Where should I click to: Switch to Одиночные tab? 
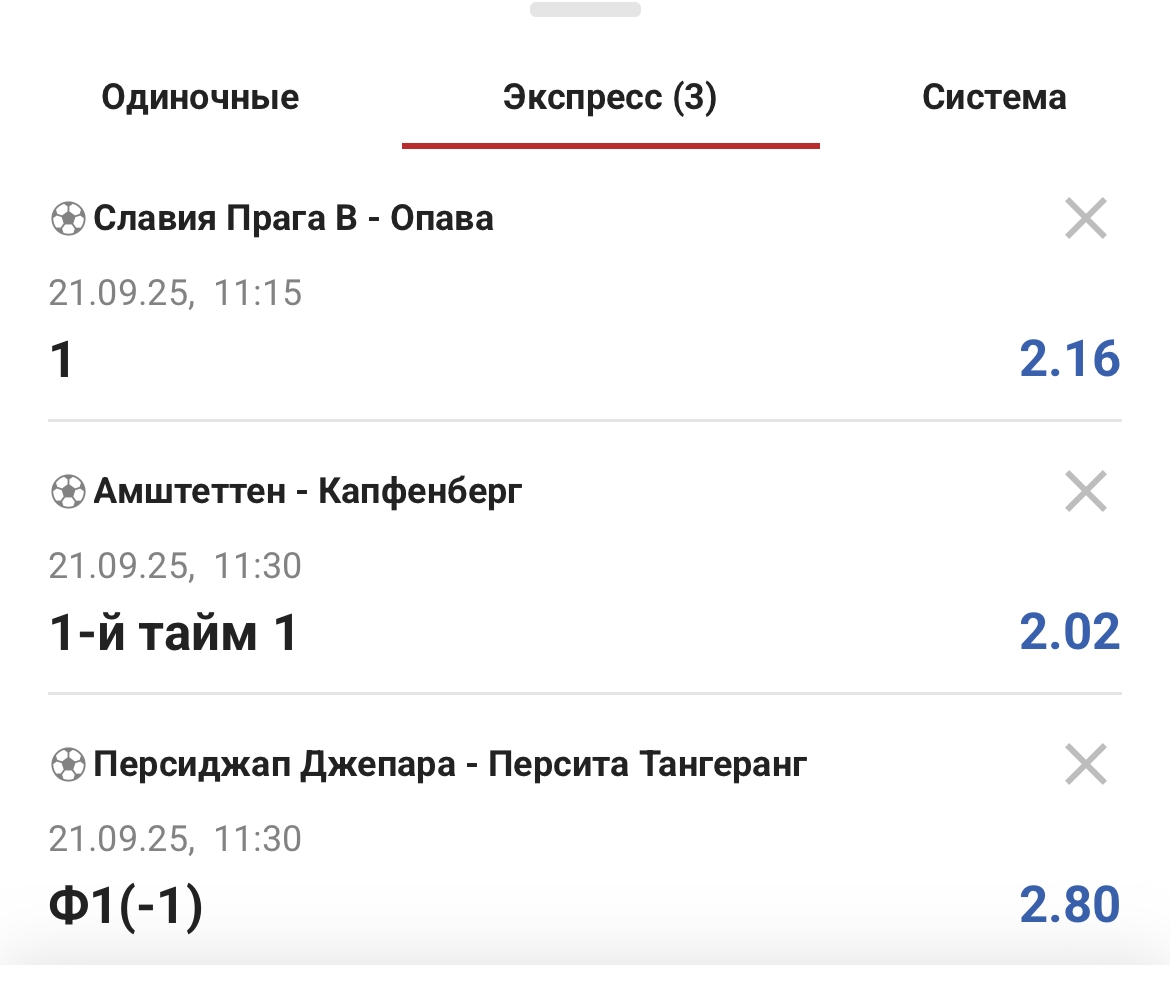pyautogui.click(x=200, y=98)
